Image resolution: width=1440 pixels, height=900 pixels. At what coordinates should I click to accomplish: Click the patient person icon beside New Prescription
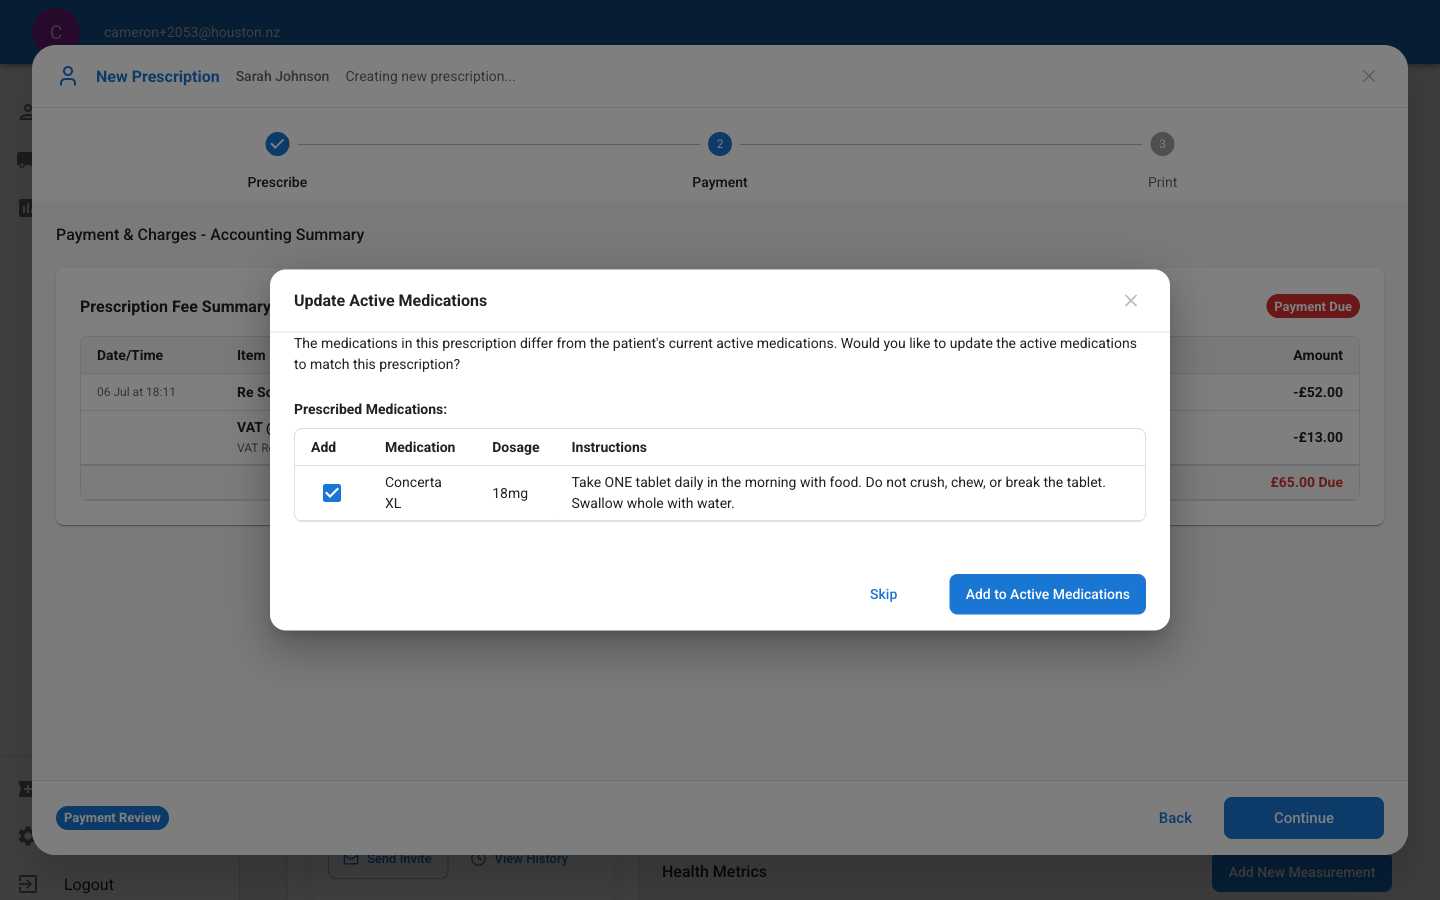click(x=68, y=76)
